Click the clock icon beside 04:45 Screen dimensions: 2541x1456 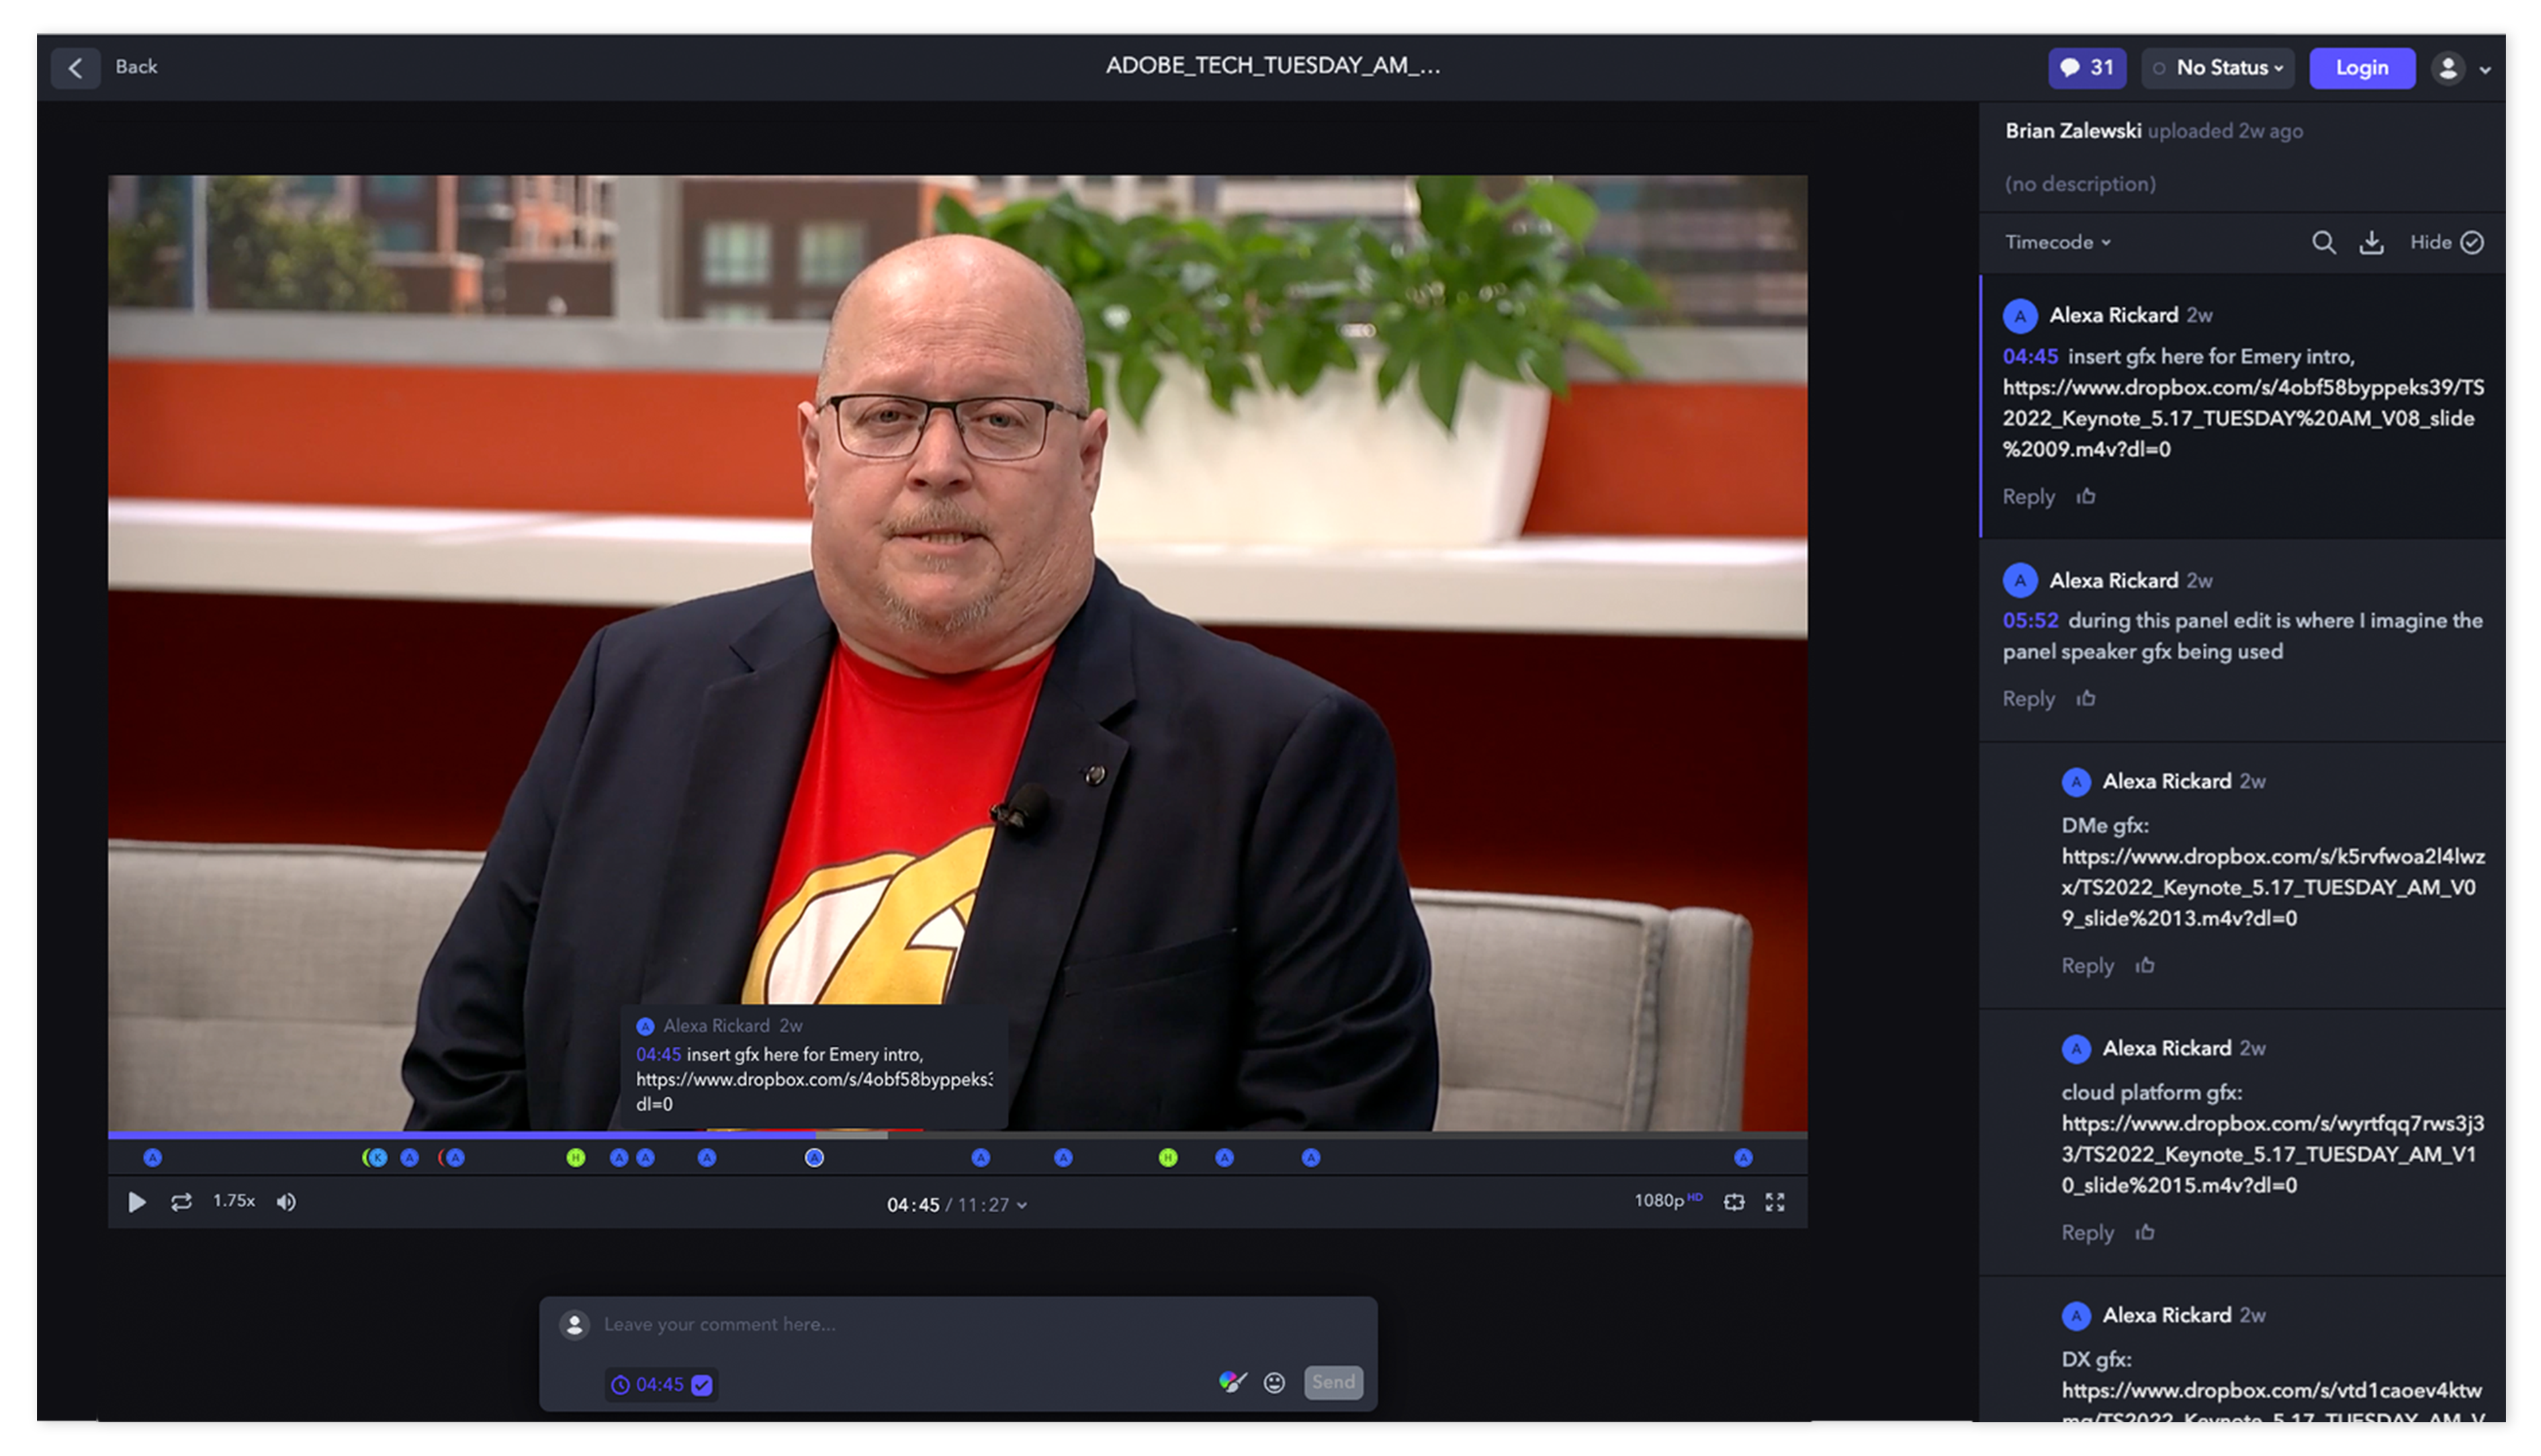click(620, 1385)
